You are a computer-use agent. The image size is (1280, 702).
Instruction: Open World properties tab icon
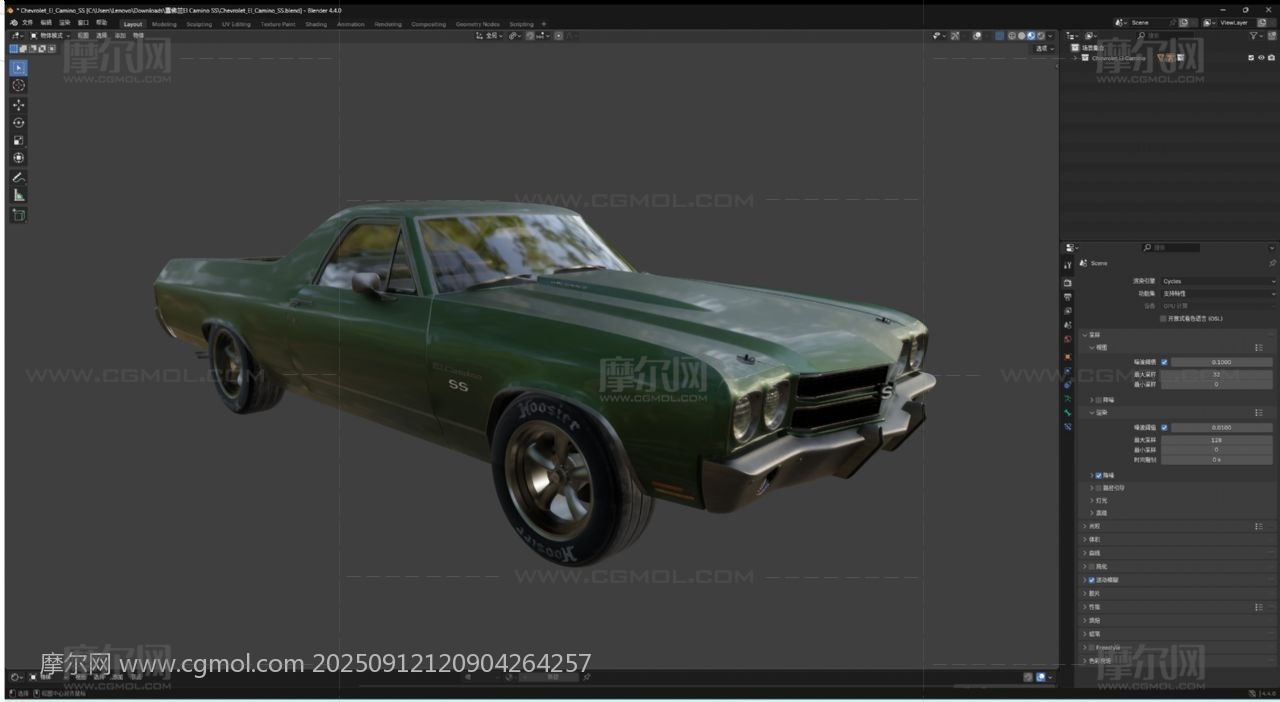pyautogui.click(x=1068, y=340)
